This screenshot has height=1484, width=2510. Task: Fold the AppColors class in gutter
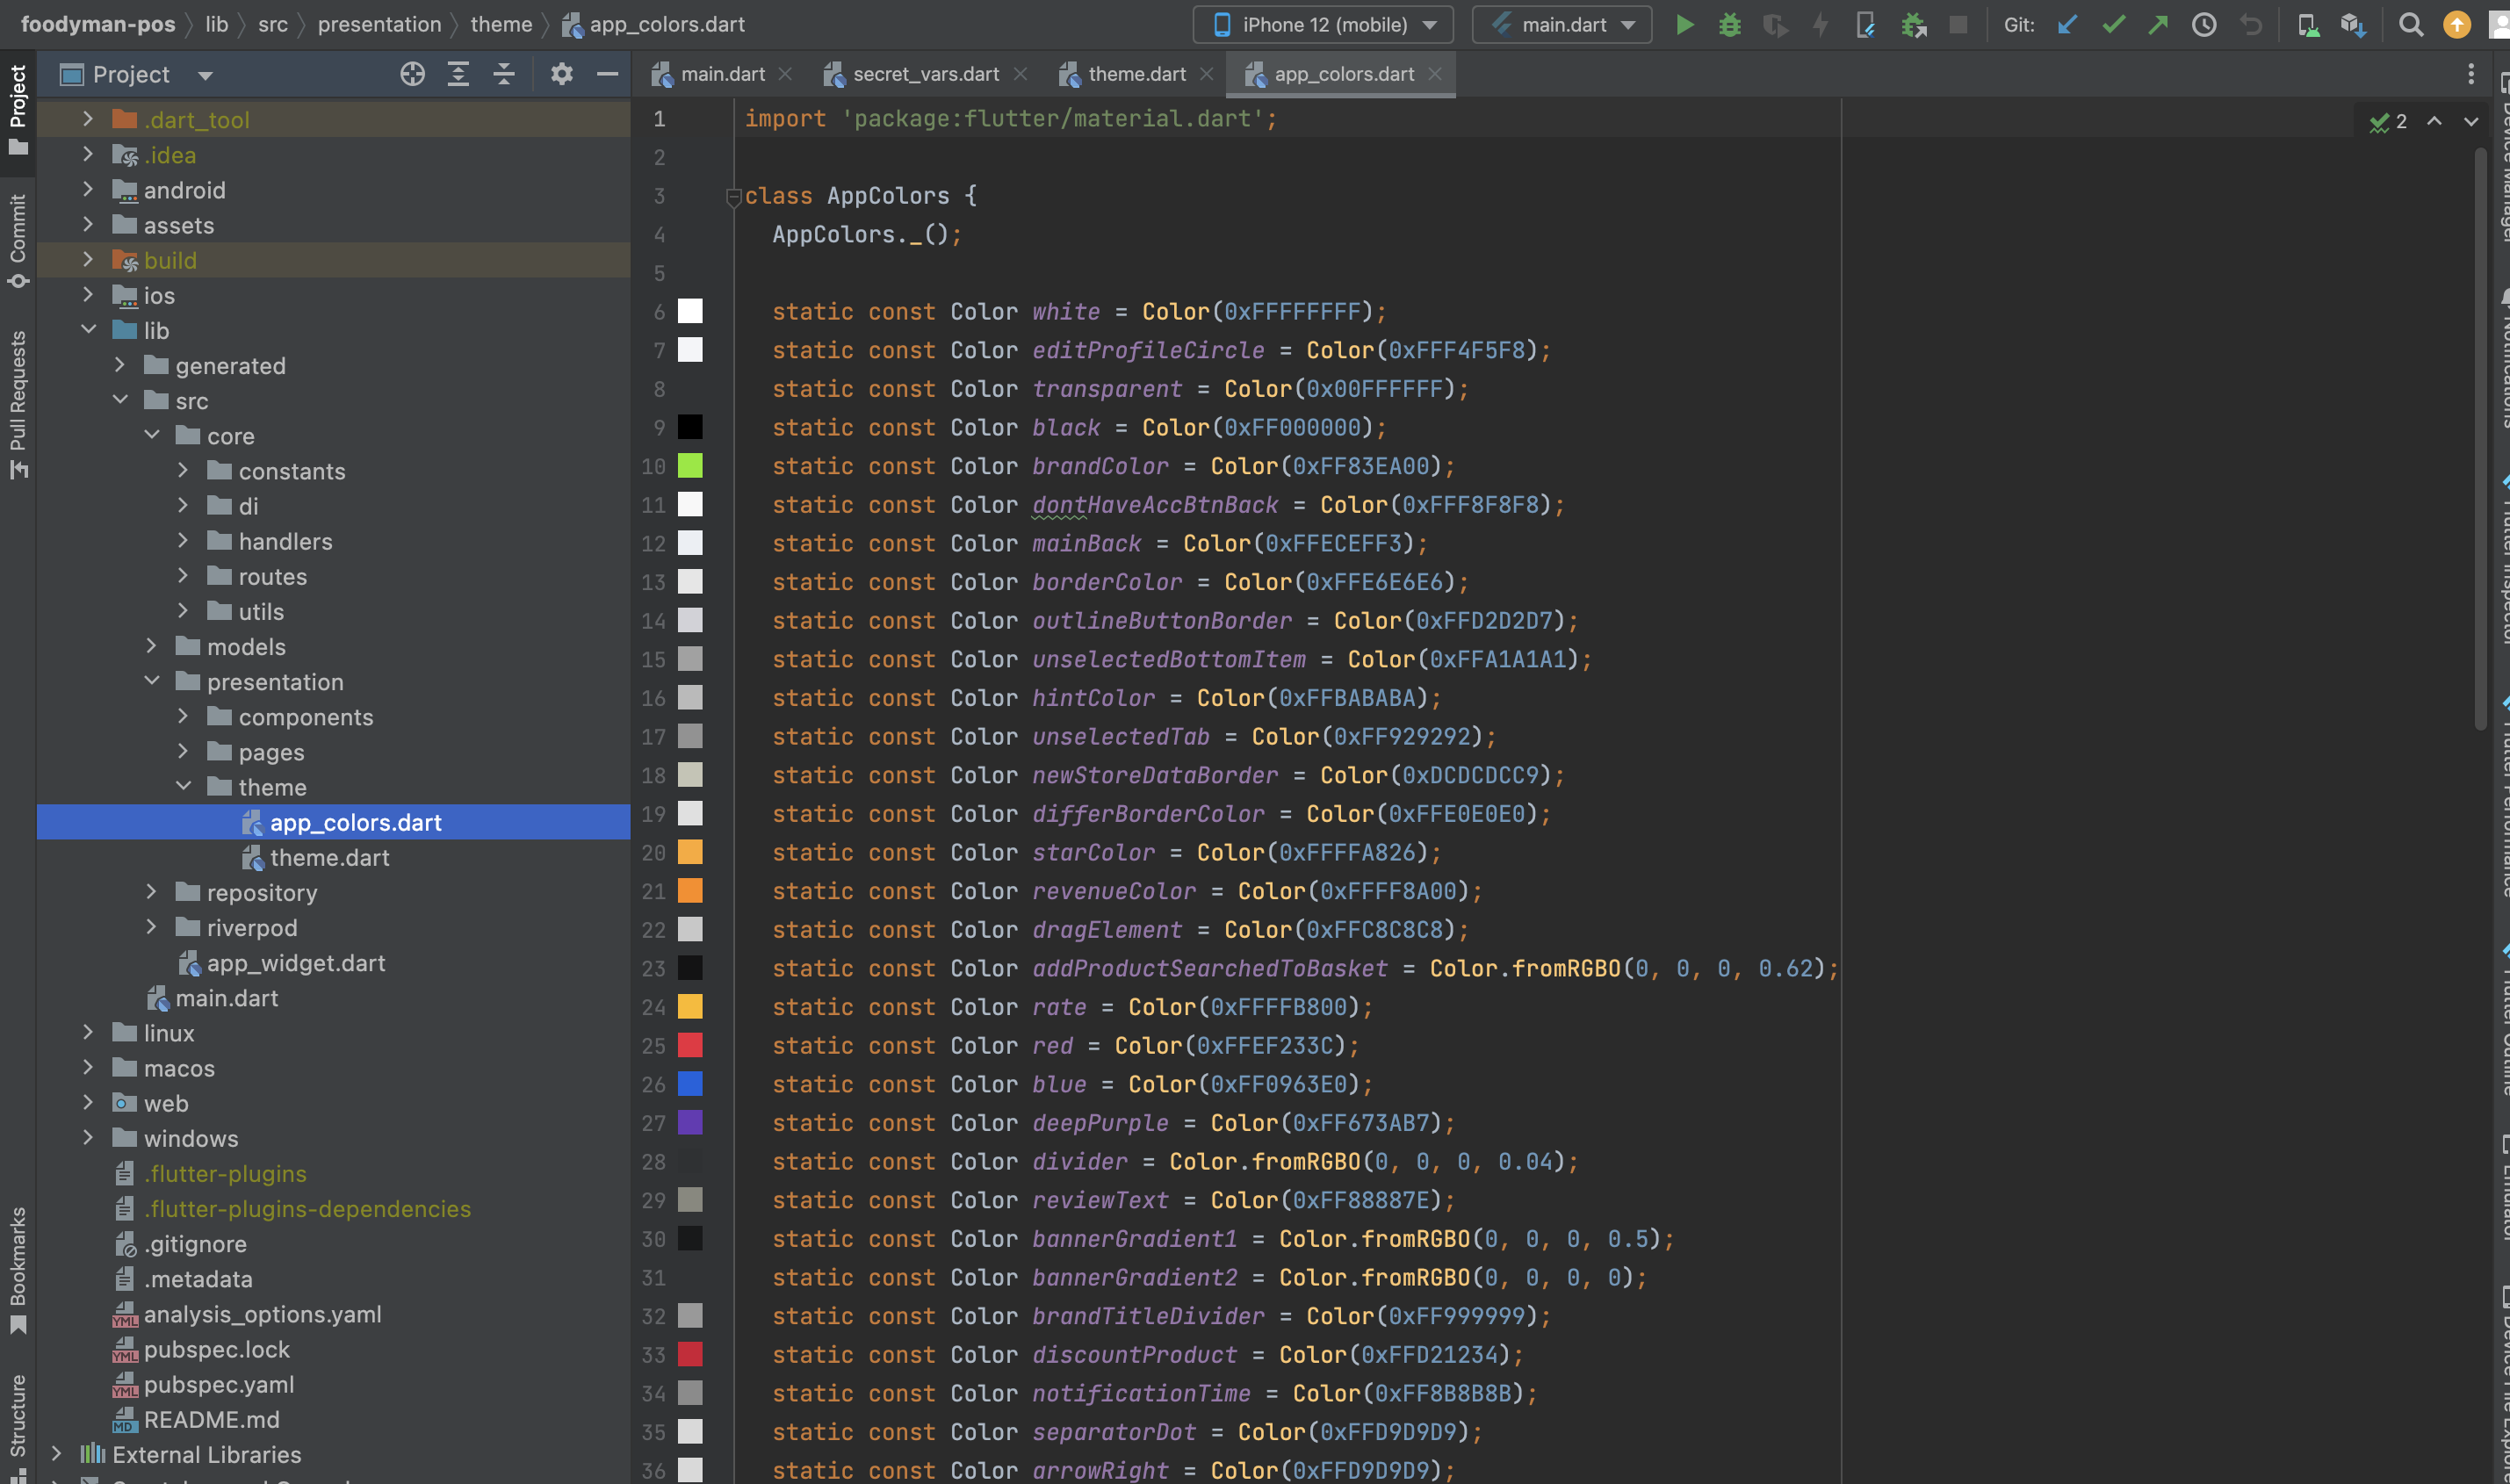(x=733, y=196)
